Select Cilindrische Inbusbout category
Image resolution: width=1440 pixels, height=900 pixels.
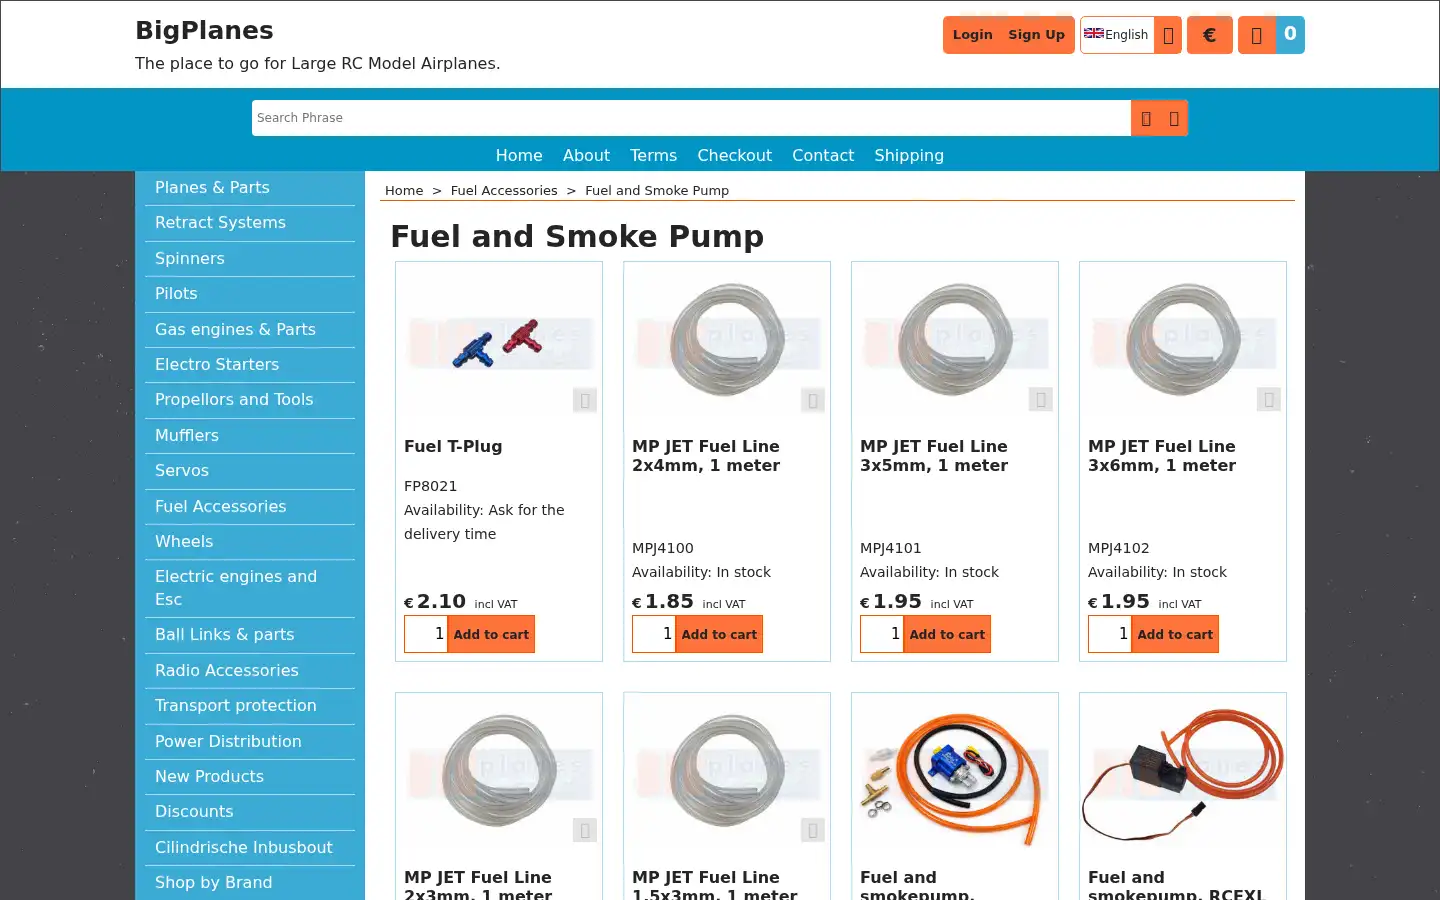pos(250,848)
